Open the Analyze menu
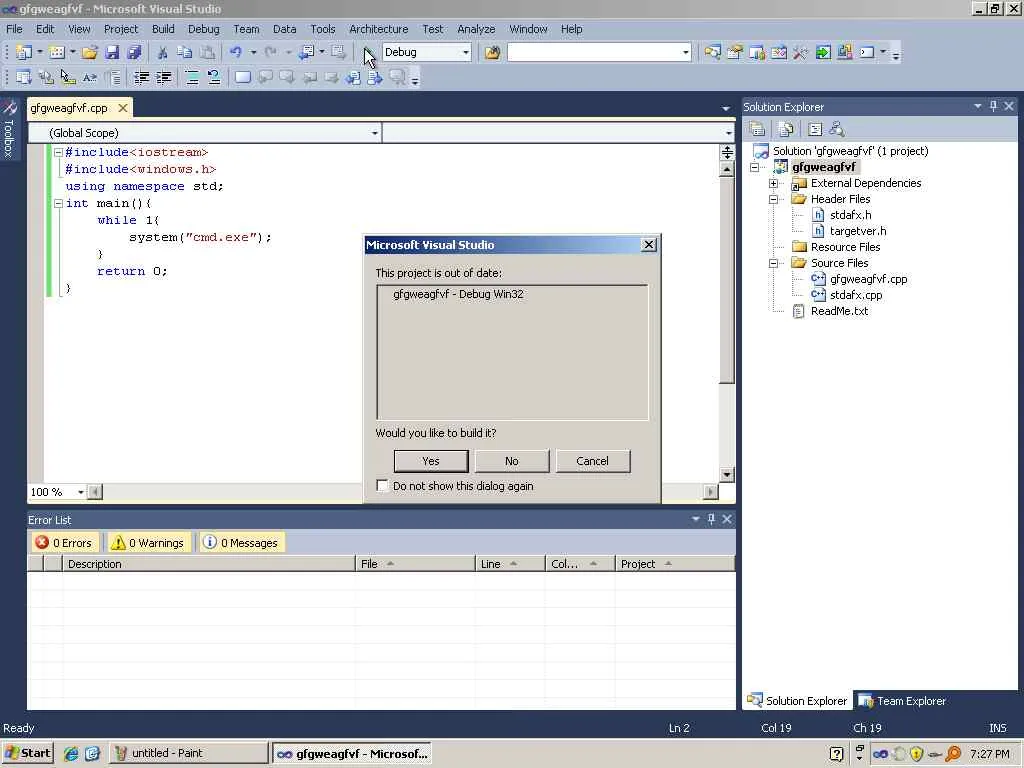Image resolution: width=1024 pixels, height=768 pixels. pos(476,29)
